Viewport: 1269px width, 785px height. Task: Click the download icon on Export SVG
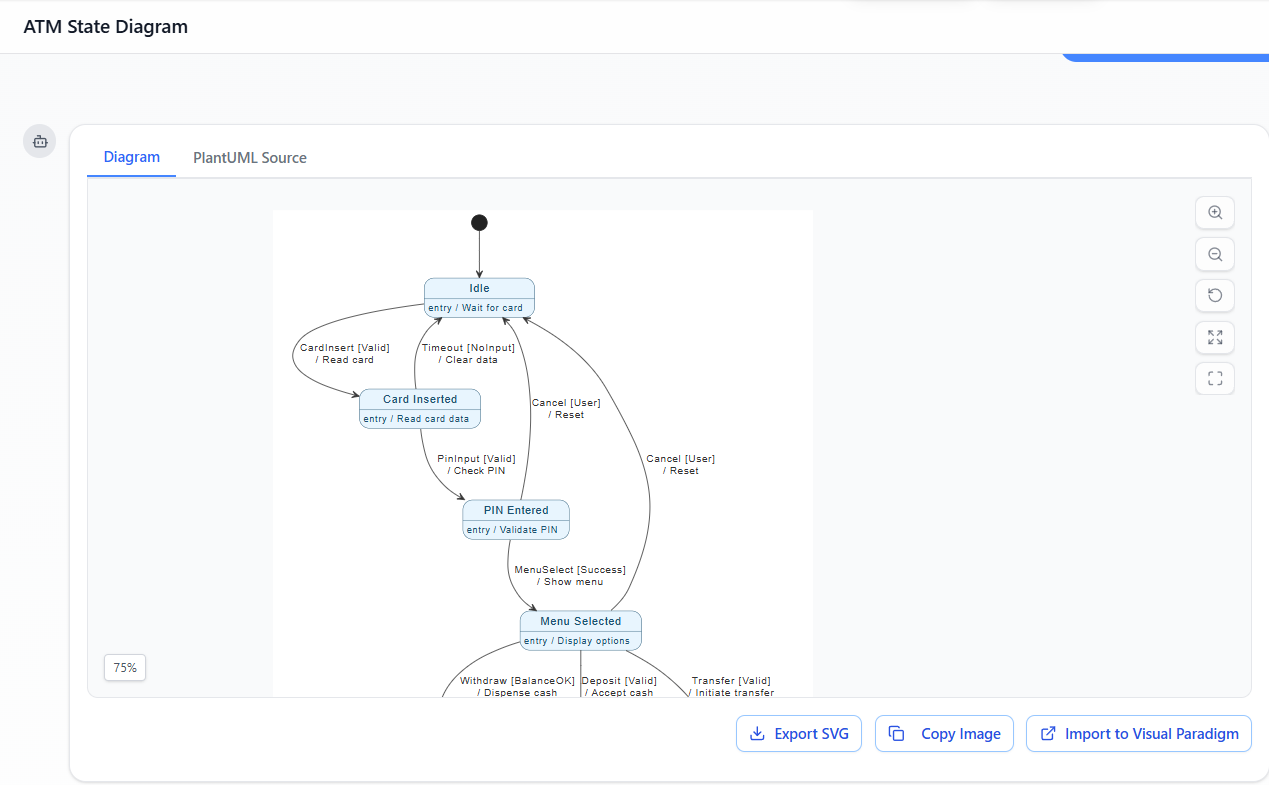pos(757,734)
